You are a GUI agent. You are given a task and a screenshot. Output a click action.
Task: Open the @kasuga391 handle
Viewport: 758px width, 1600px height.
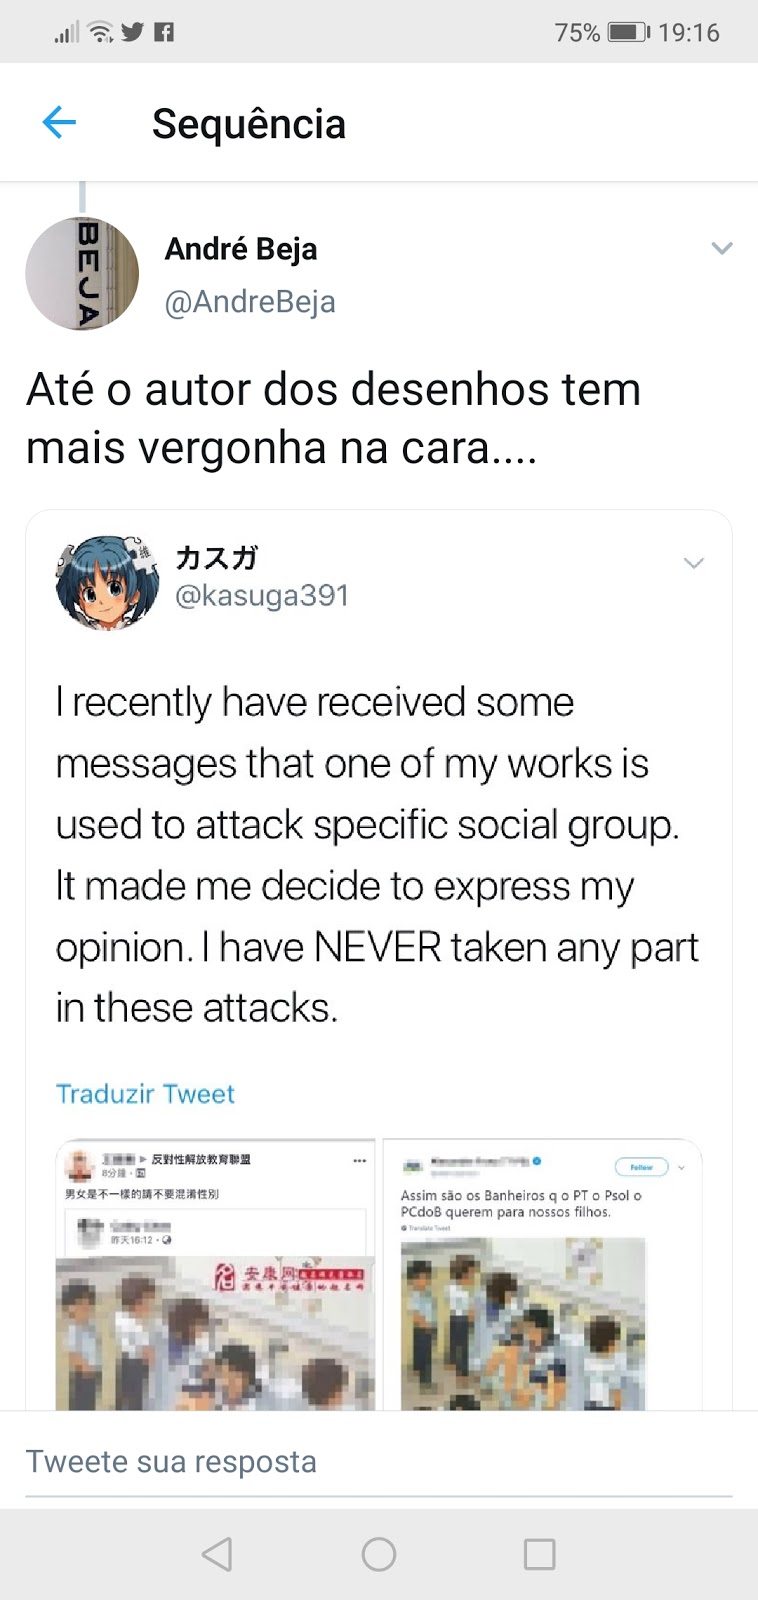(x=262, y=596)
